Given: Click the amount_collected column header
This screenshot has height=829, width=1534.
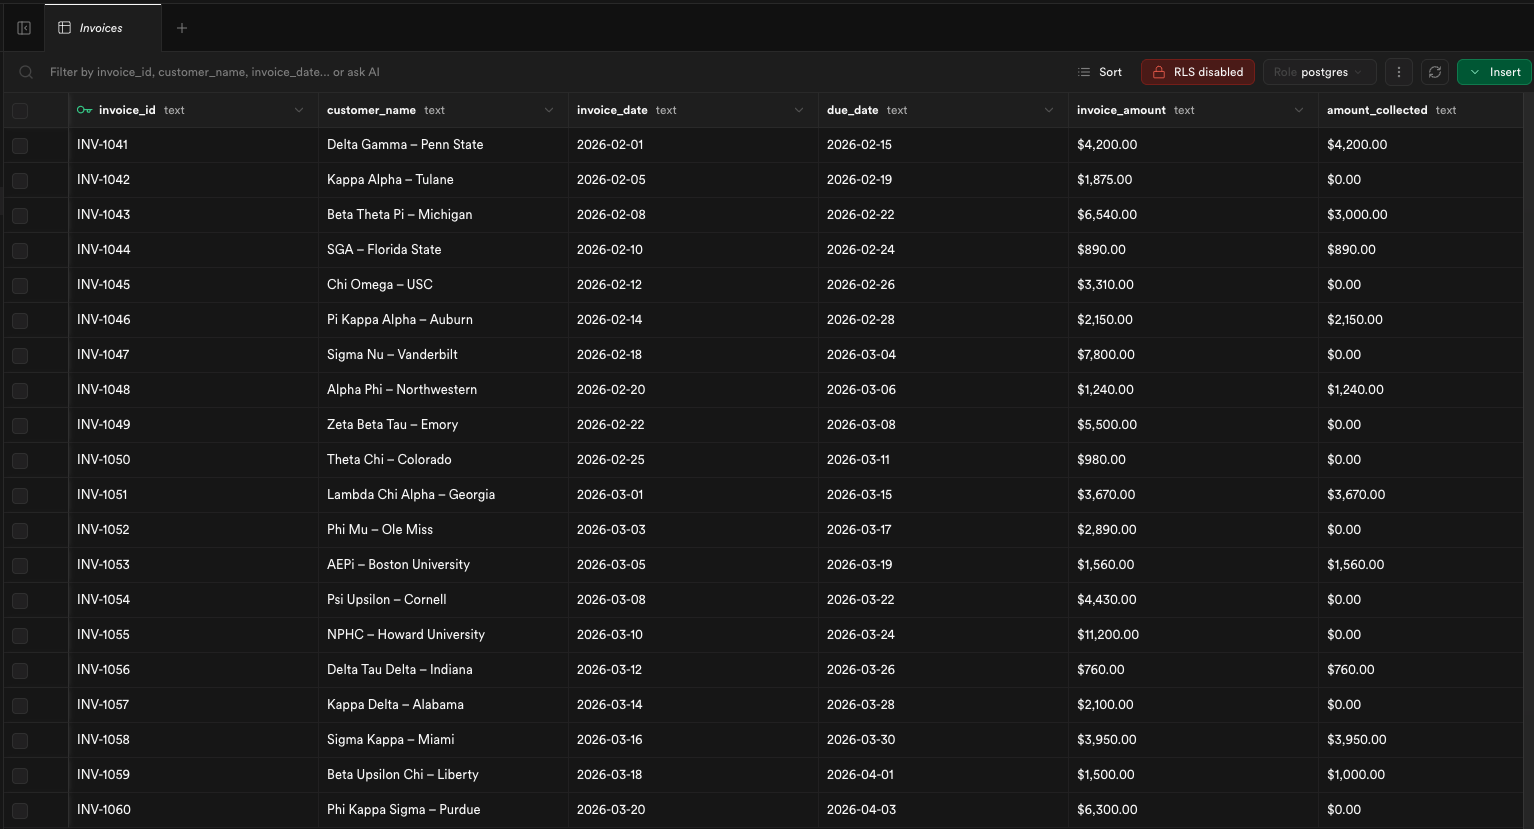Looking at the screenshot, I should 1422,110.
